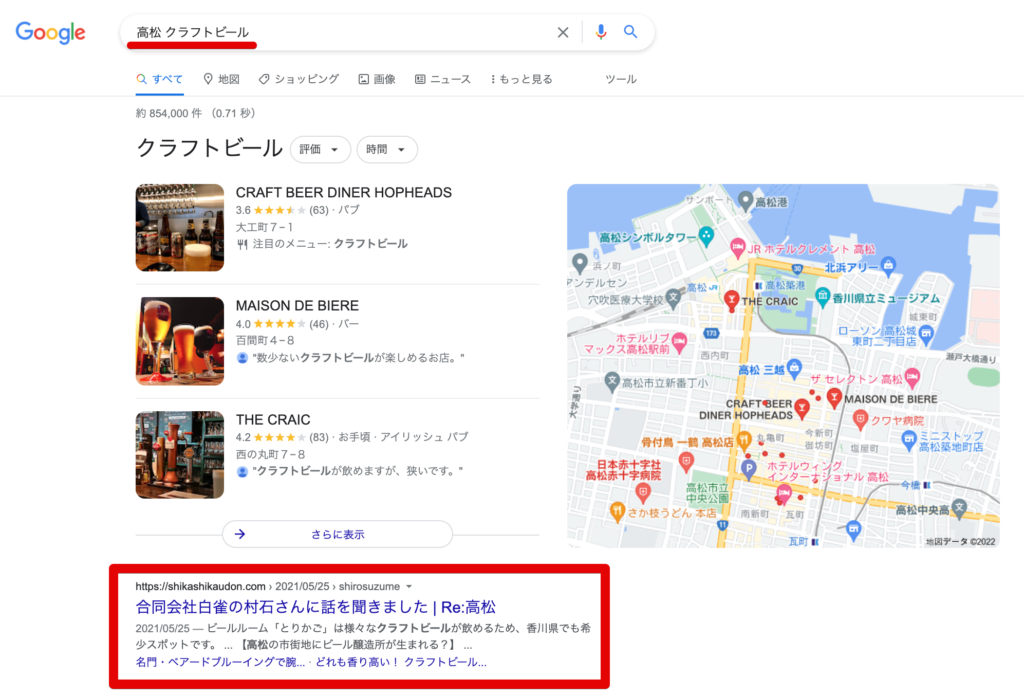The width and height of the screenshot is (1024, 697).
Task: Click CRAFT BEER DINER HOPHEADS map pin
Action: tap(802, 409)
